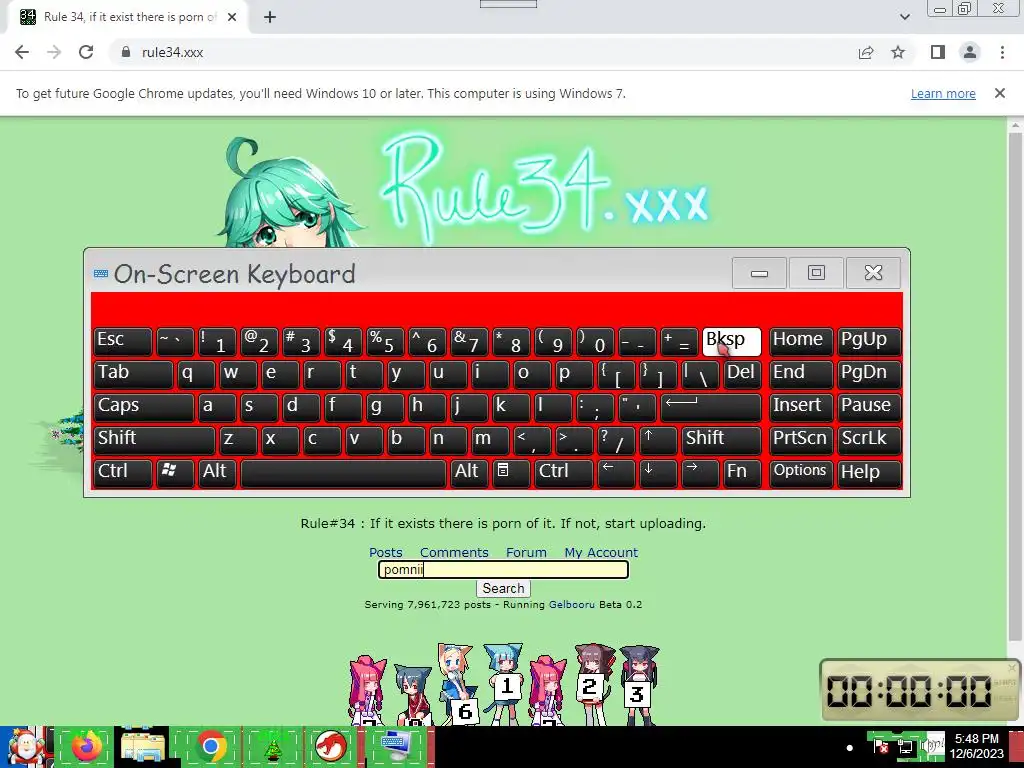Toggle the right Shift key
The width and height of the screenshot is (1024, 768).
click(x=721, y=440)
